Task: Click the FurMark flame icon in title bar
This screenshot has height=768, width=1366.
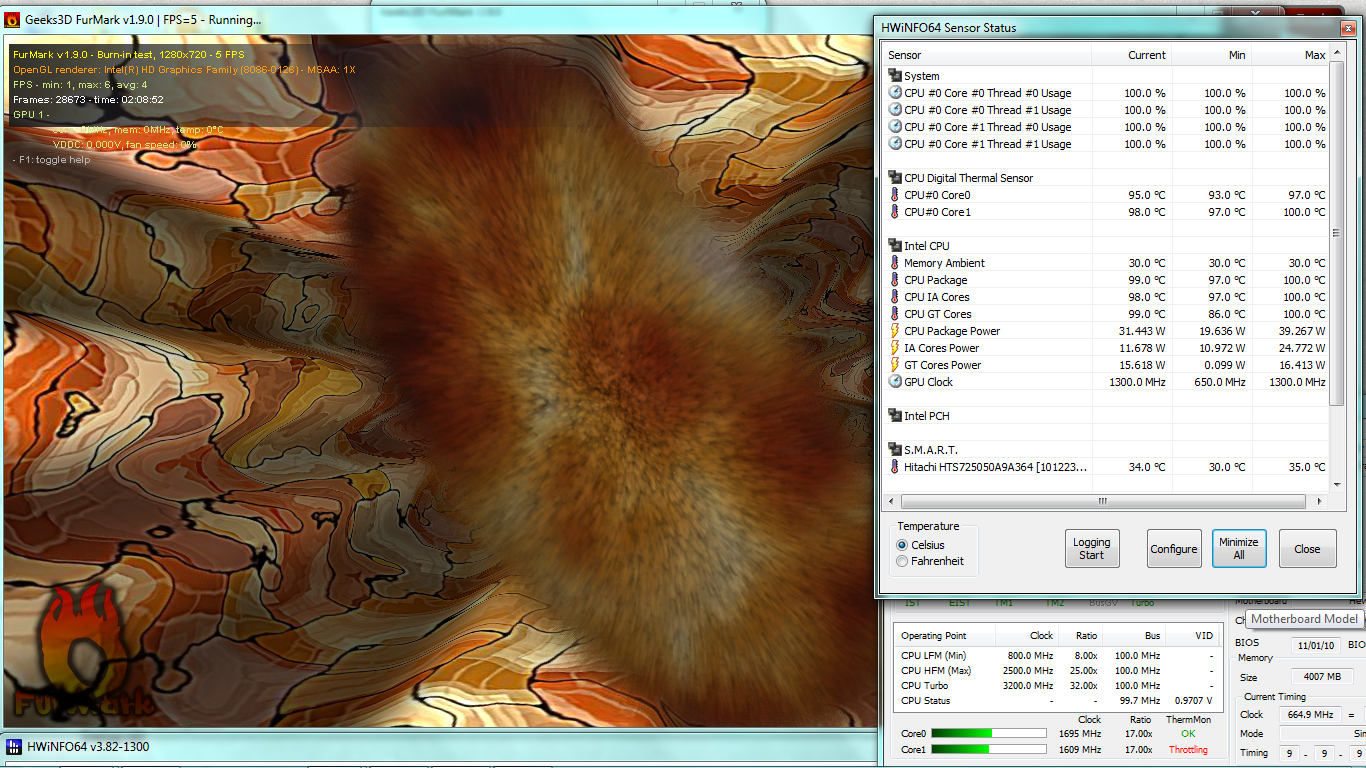Action: [12, 19]
